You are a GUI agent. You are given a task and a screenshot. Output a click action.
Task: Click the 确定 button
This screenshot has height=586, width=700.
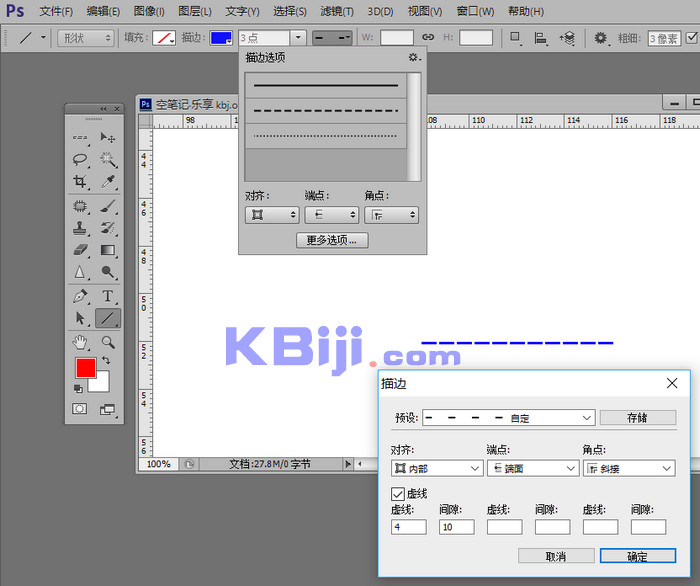(637, 556)
